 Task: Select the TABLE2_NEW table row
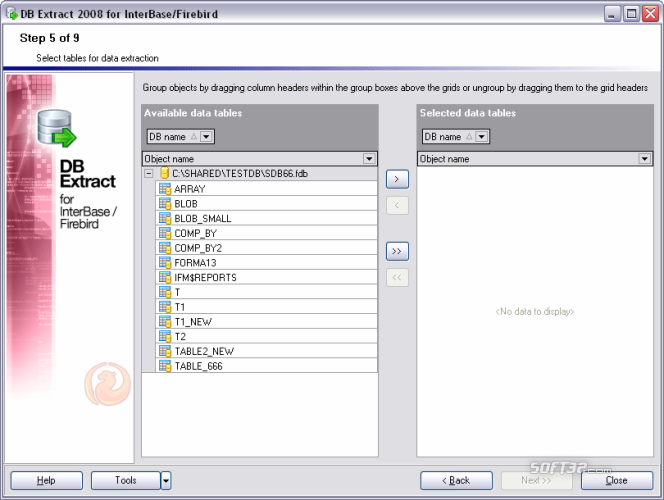266,351
